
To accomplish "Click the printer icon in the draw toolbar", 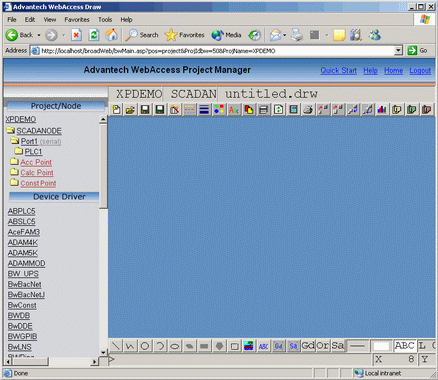I will (x=308, y=110).
